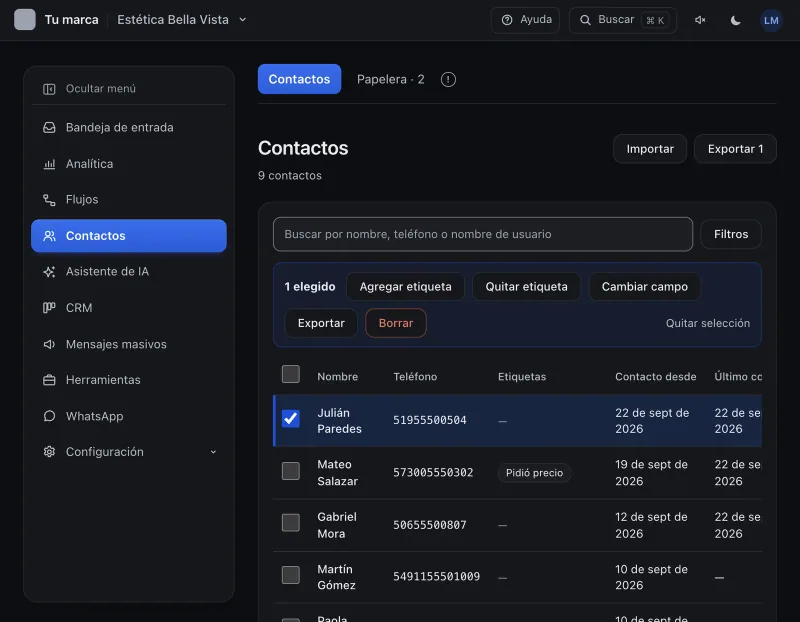Click the muted sound speaker icon

700,20
